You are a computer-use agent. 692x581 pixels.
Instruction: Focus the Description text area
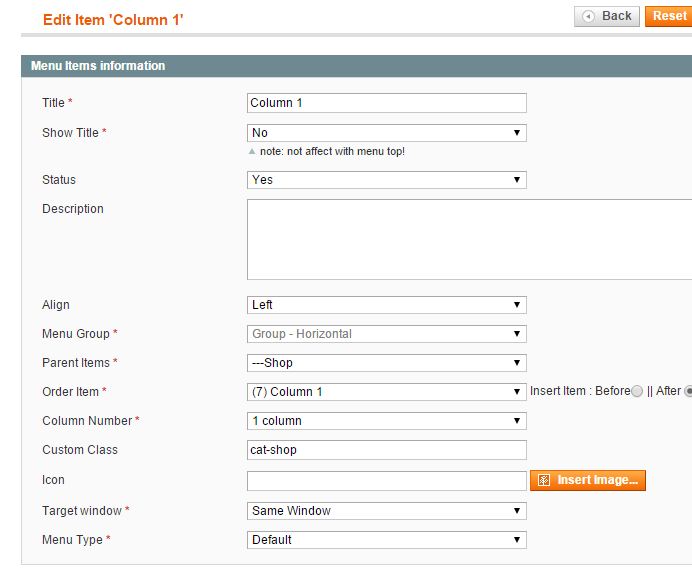tap(470, 239)
